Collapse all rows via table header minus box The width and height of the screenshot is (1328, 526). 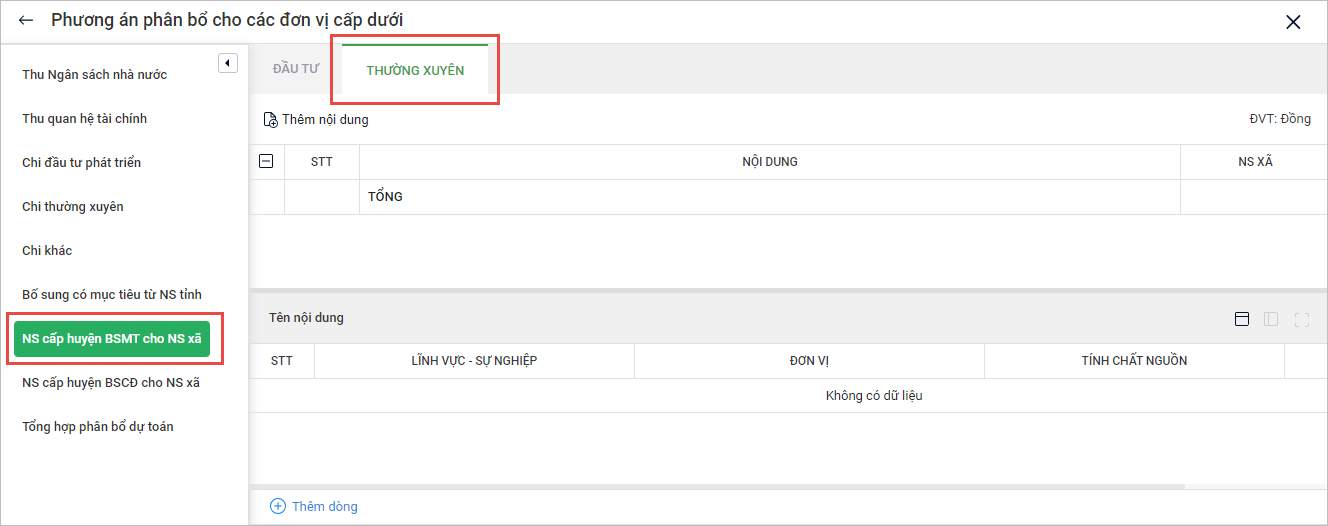pos(266,161)
